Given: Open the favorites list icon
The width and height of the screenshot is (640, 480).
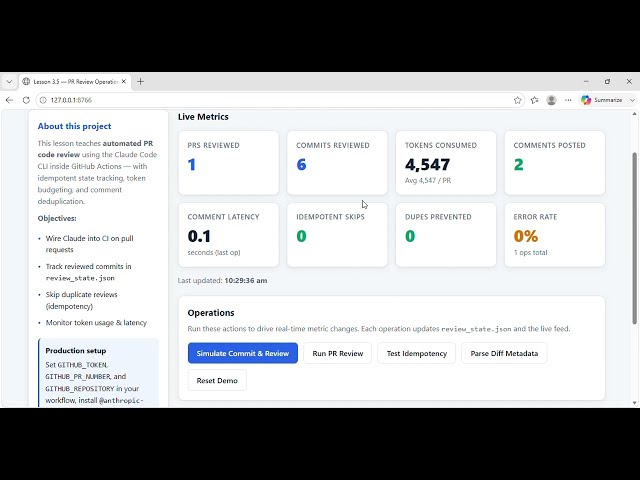Looking at the screenshot, I should (535, 100).
